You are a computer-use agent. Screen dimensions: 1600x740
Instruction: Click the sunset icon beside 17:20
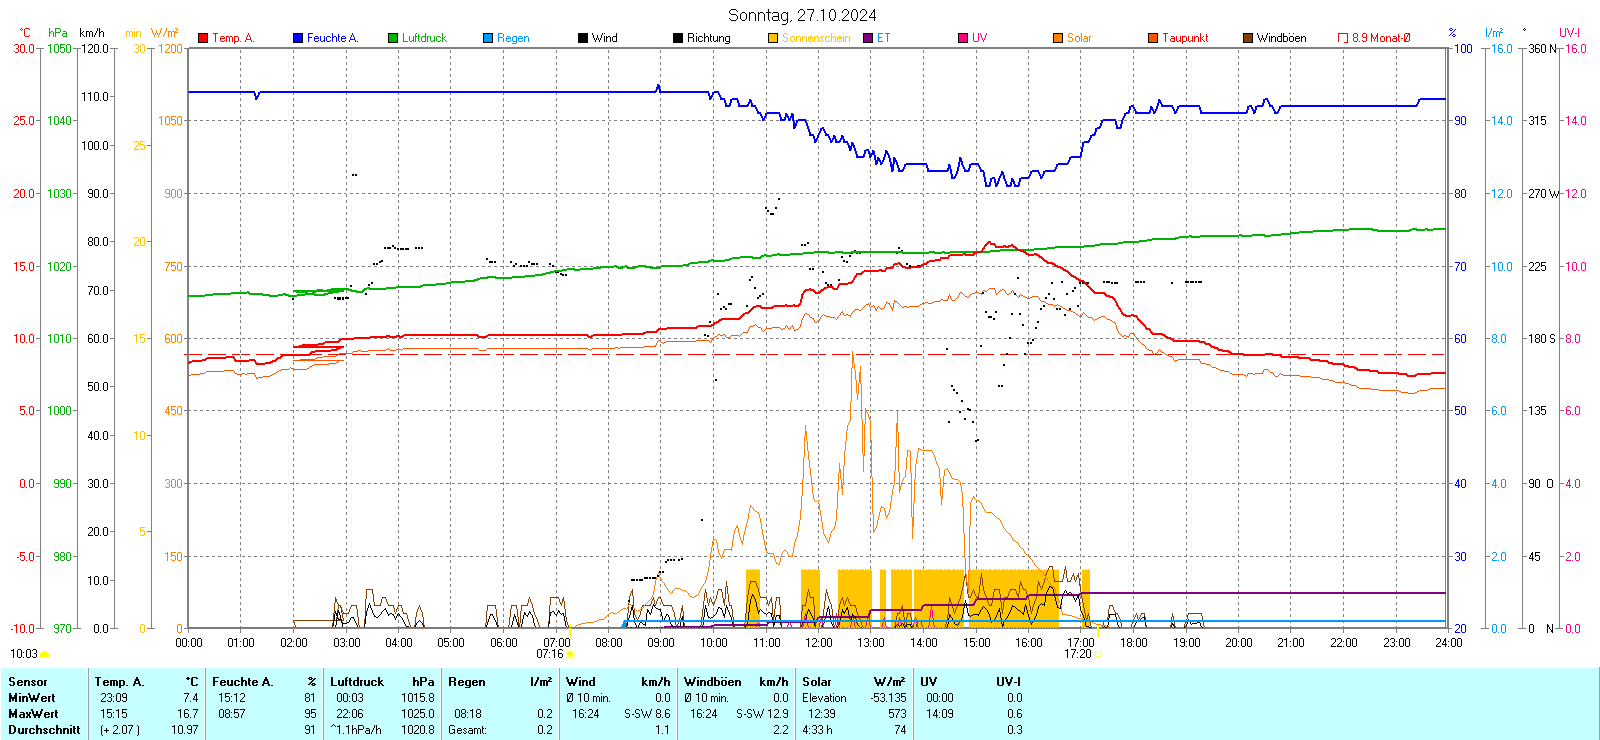[1098, 655]
